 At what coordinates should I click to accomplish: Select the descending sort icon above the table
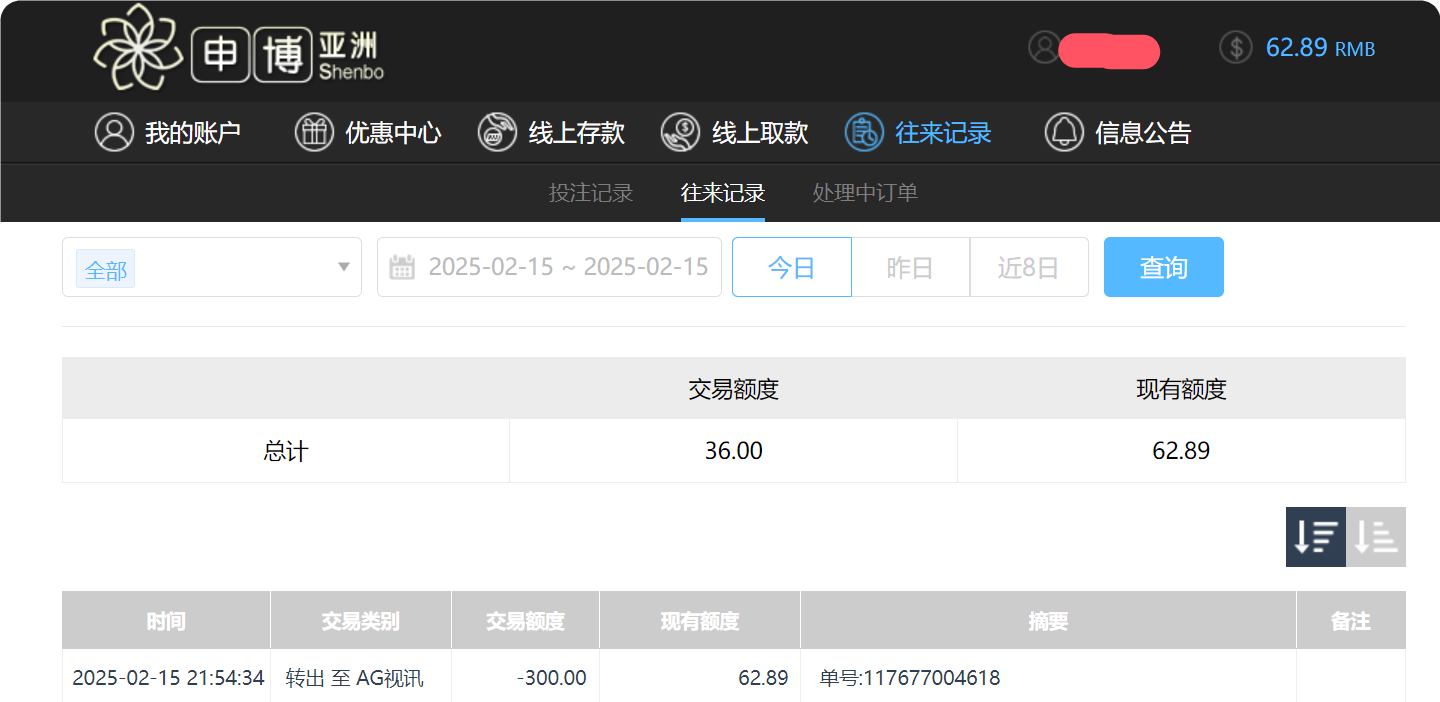[1315, 537]
